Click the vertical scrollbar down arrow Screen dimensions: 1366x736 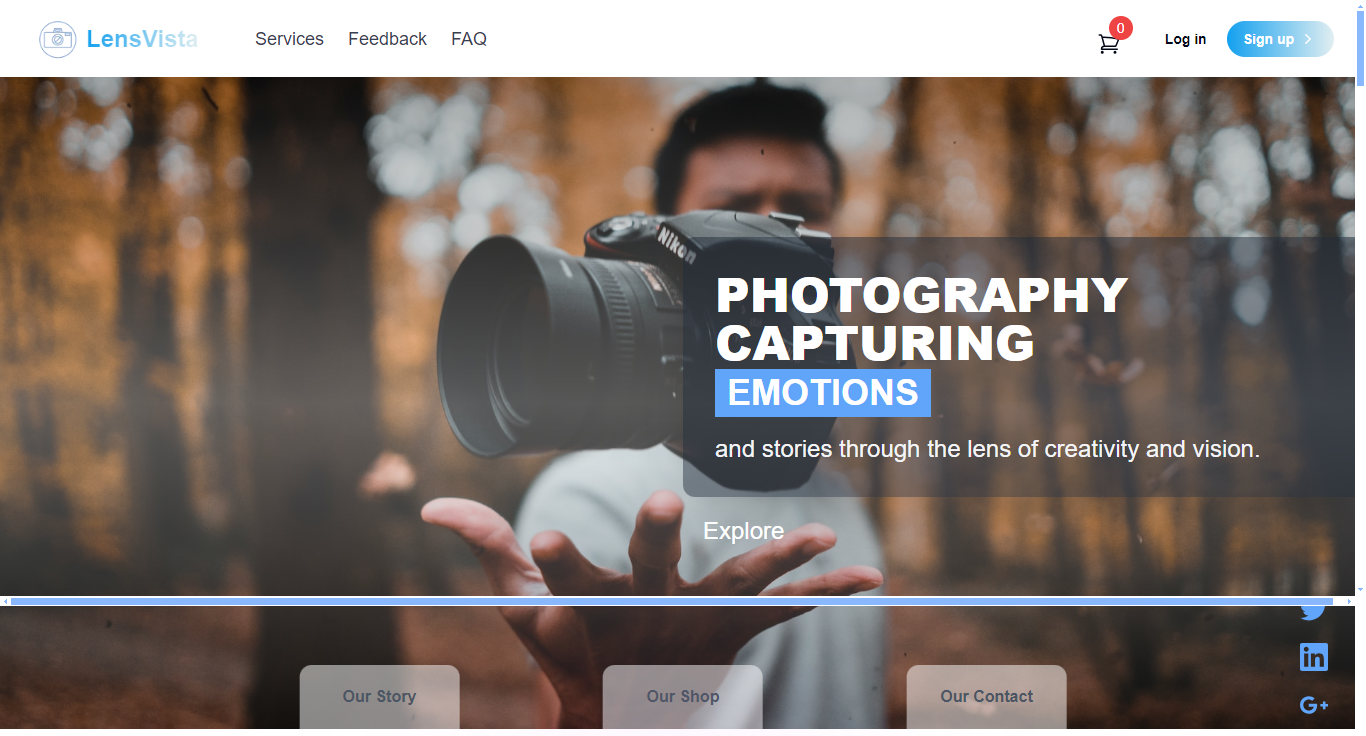tap(1360, 590)
